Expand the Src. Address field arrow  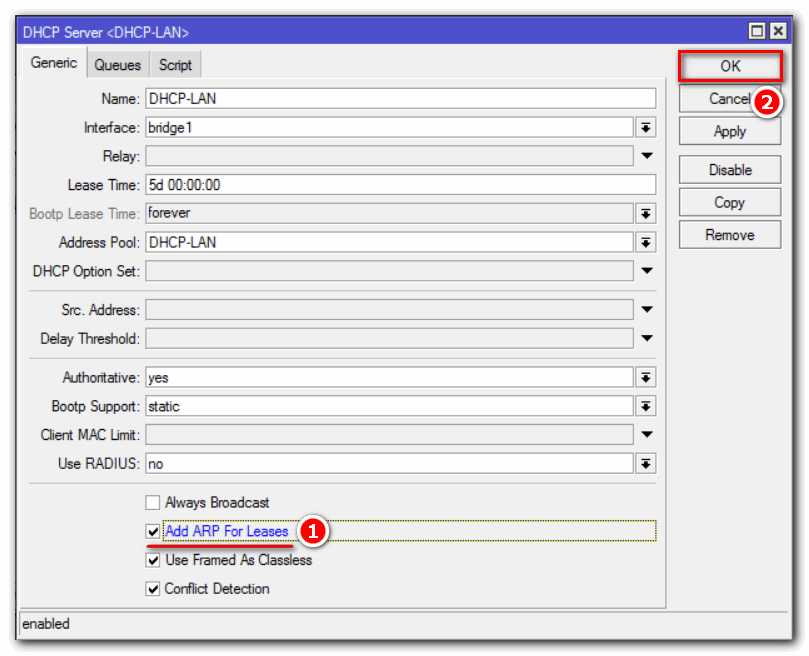coord(646,309)
